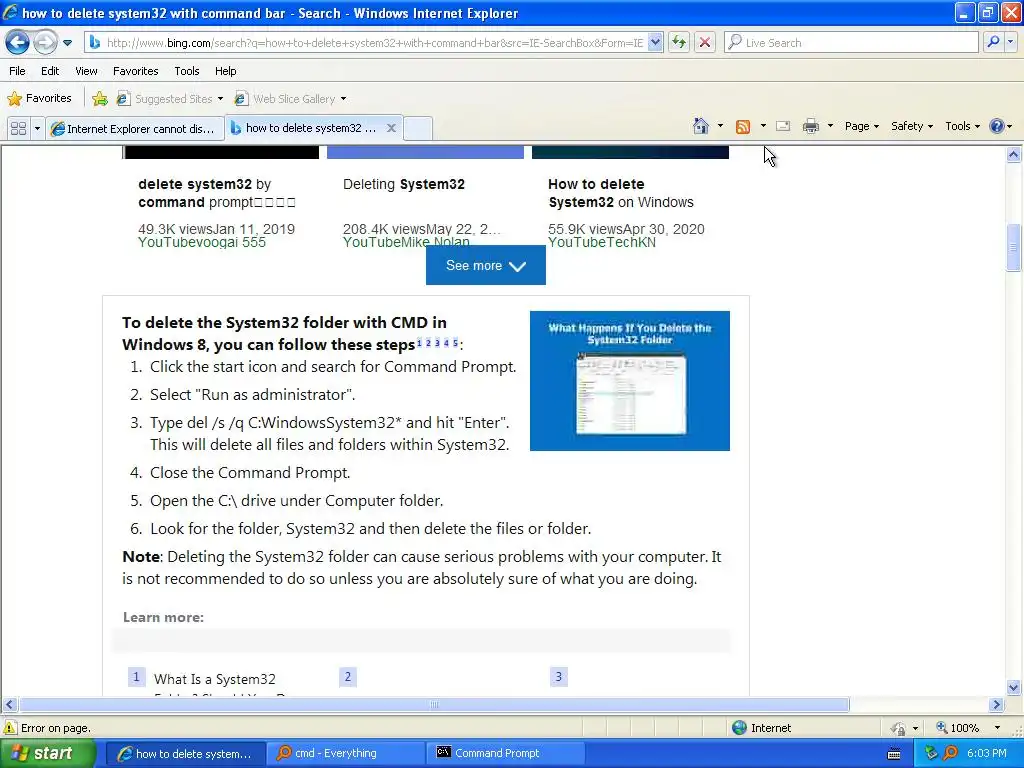1024x768 pixels.
Task: Click the horizontal scrollbar right arrow
Action: tap(996, 704)
